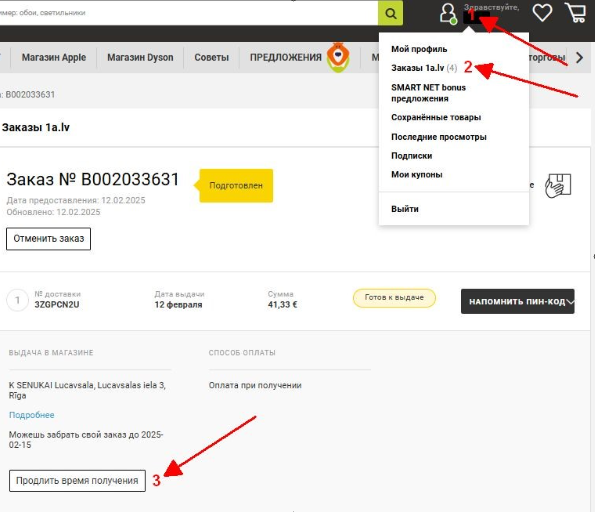
Task: Click Продлить время получения button
Action: 77,481
